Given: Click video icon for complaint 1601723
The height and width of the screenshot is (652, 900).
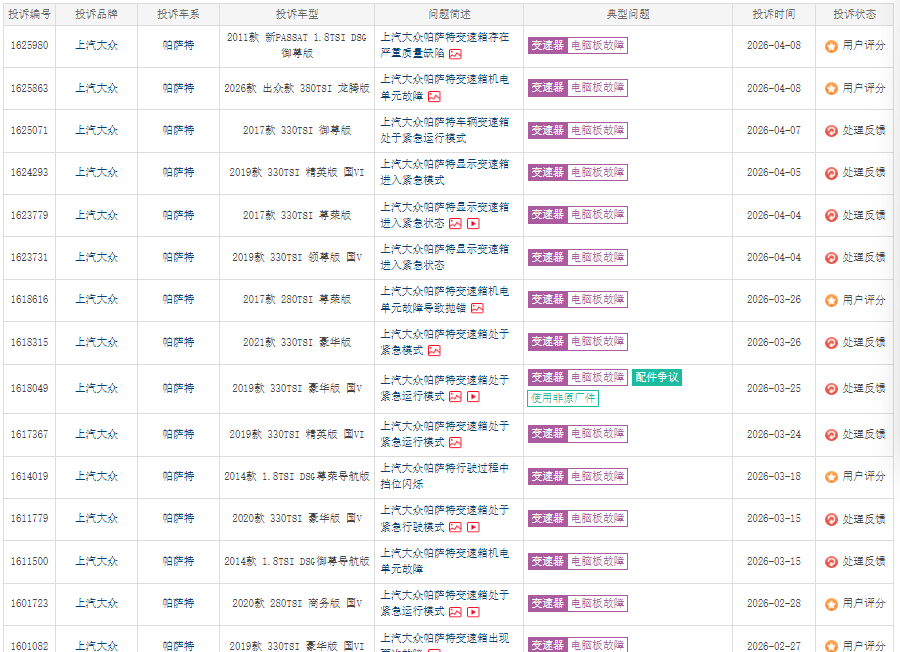Looking at the screenshot, I should 473,612.
